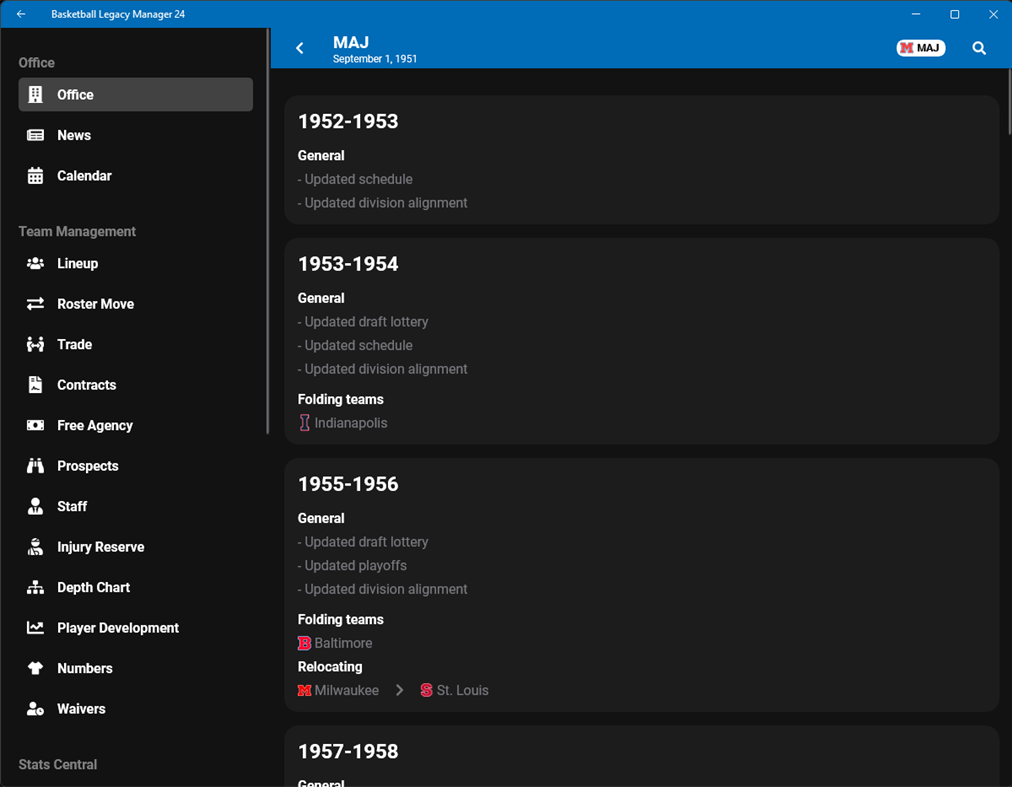Click the Roster Move swap arrows icon

35,304
